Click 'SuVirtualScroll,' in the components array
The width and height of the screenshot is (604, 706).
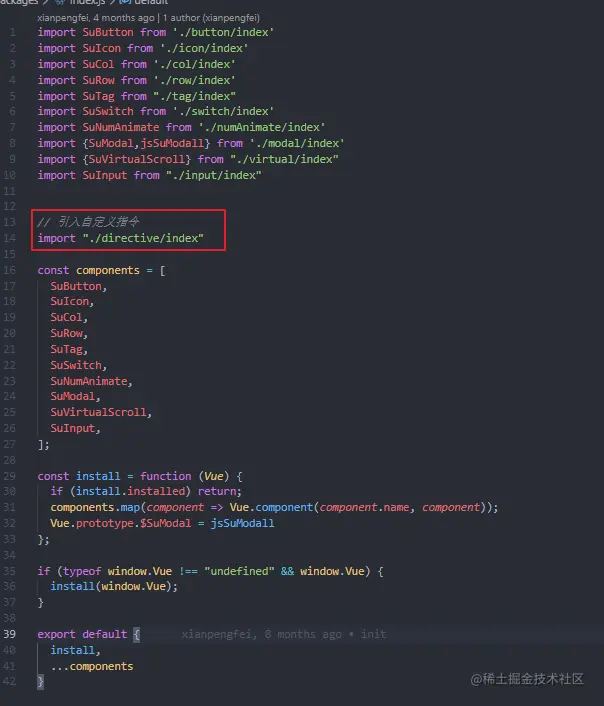point(101,412)
